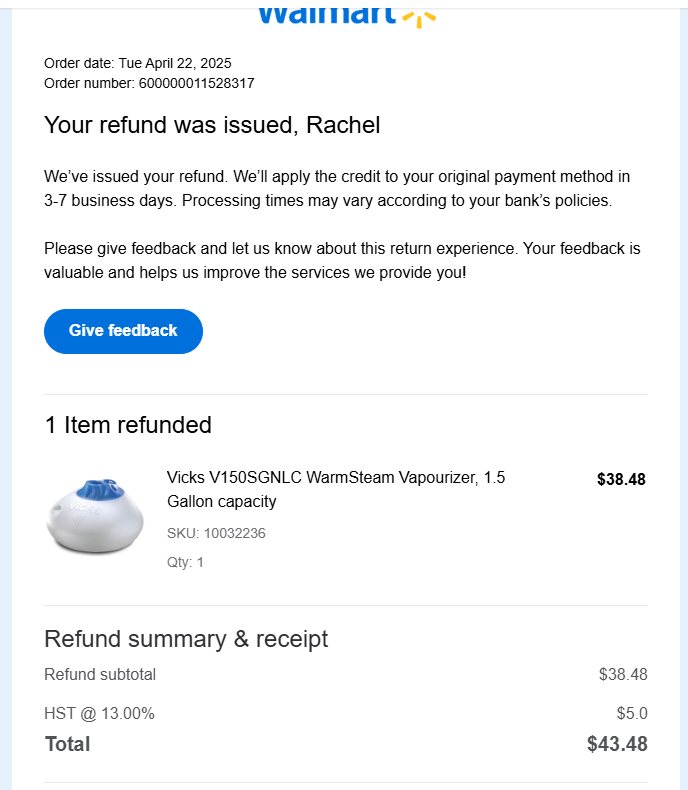Click the Qty: 1 label
The width and height of the screenshot is (688, 790).
coord(185,562)
